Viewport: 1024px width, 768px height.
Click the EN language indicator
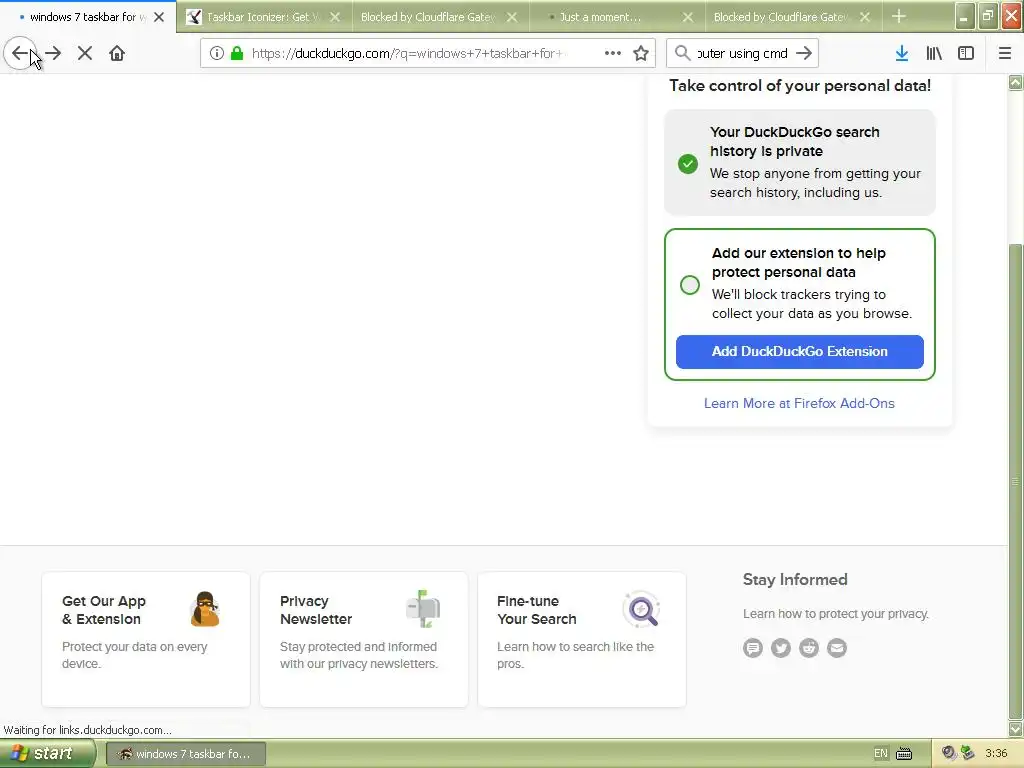click(881, 754)
